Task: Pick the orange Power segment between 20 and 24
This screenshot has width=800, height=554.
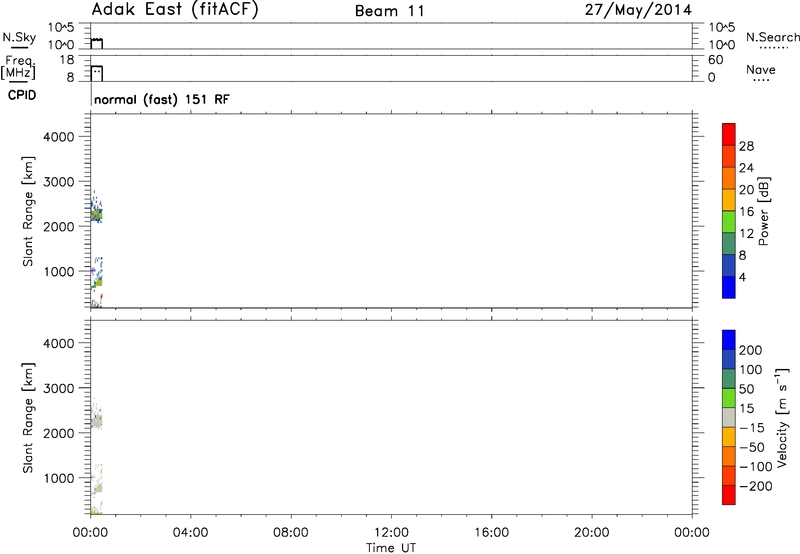Action: 729,178
